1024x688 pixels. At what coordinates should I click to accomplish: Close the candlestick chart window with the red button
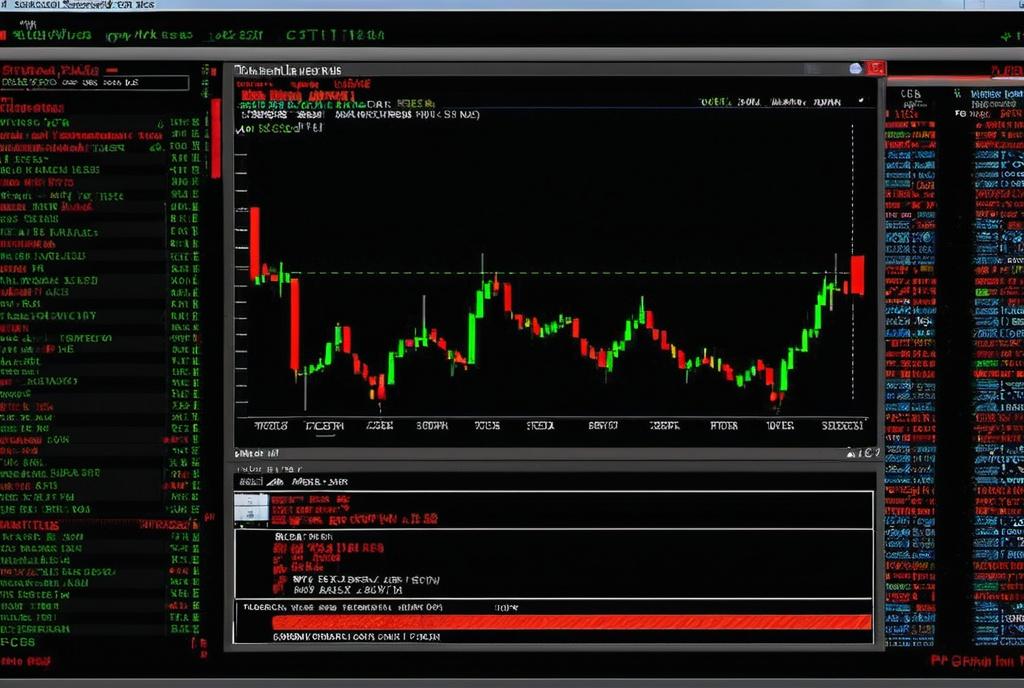pyautogui.click(x=875, y=68)
